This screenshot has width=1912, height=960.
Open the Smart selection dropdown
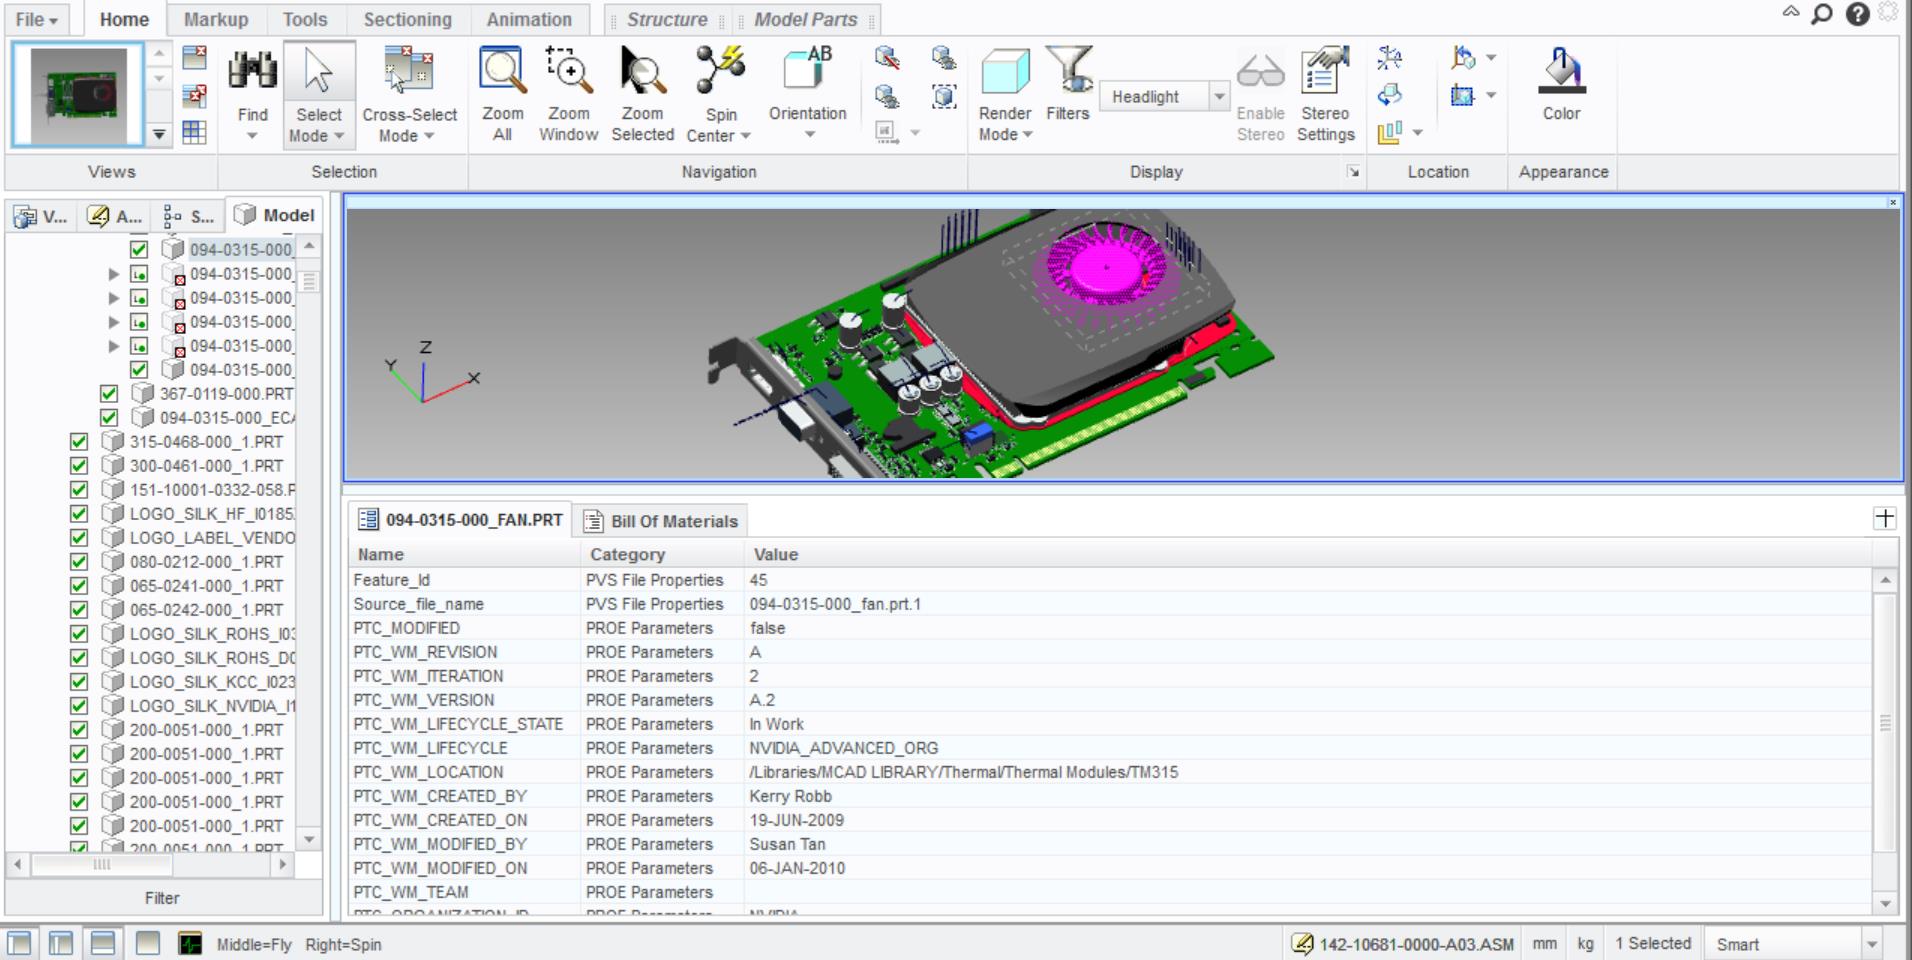pos(1871,944)
